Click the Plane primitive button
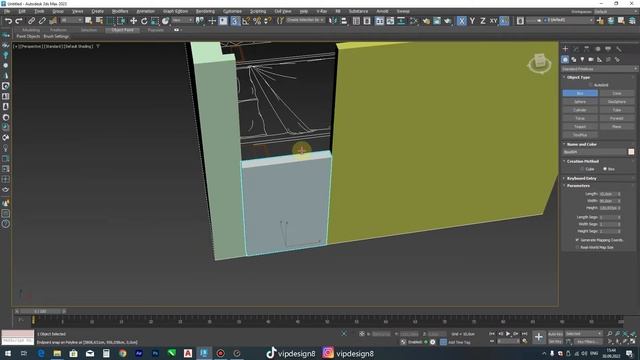This screenshot has width=640, height=360. [617, 127]
